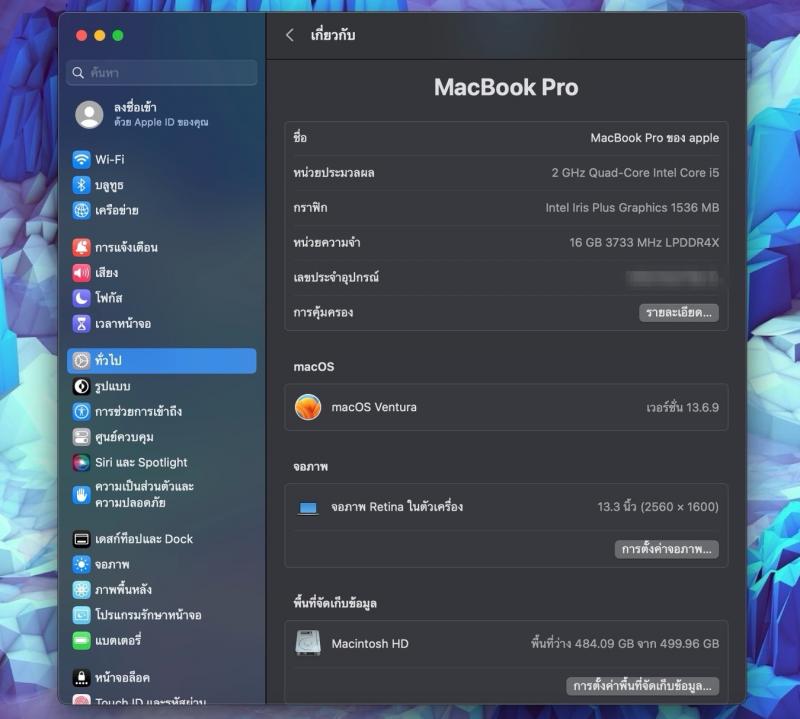Screen dimensions: 800x719
Task: Go back using the chevron arrow
Action: tap(290, 35)
